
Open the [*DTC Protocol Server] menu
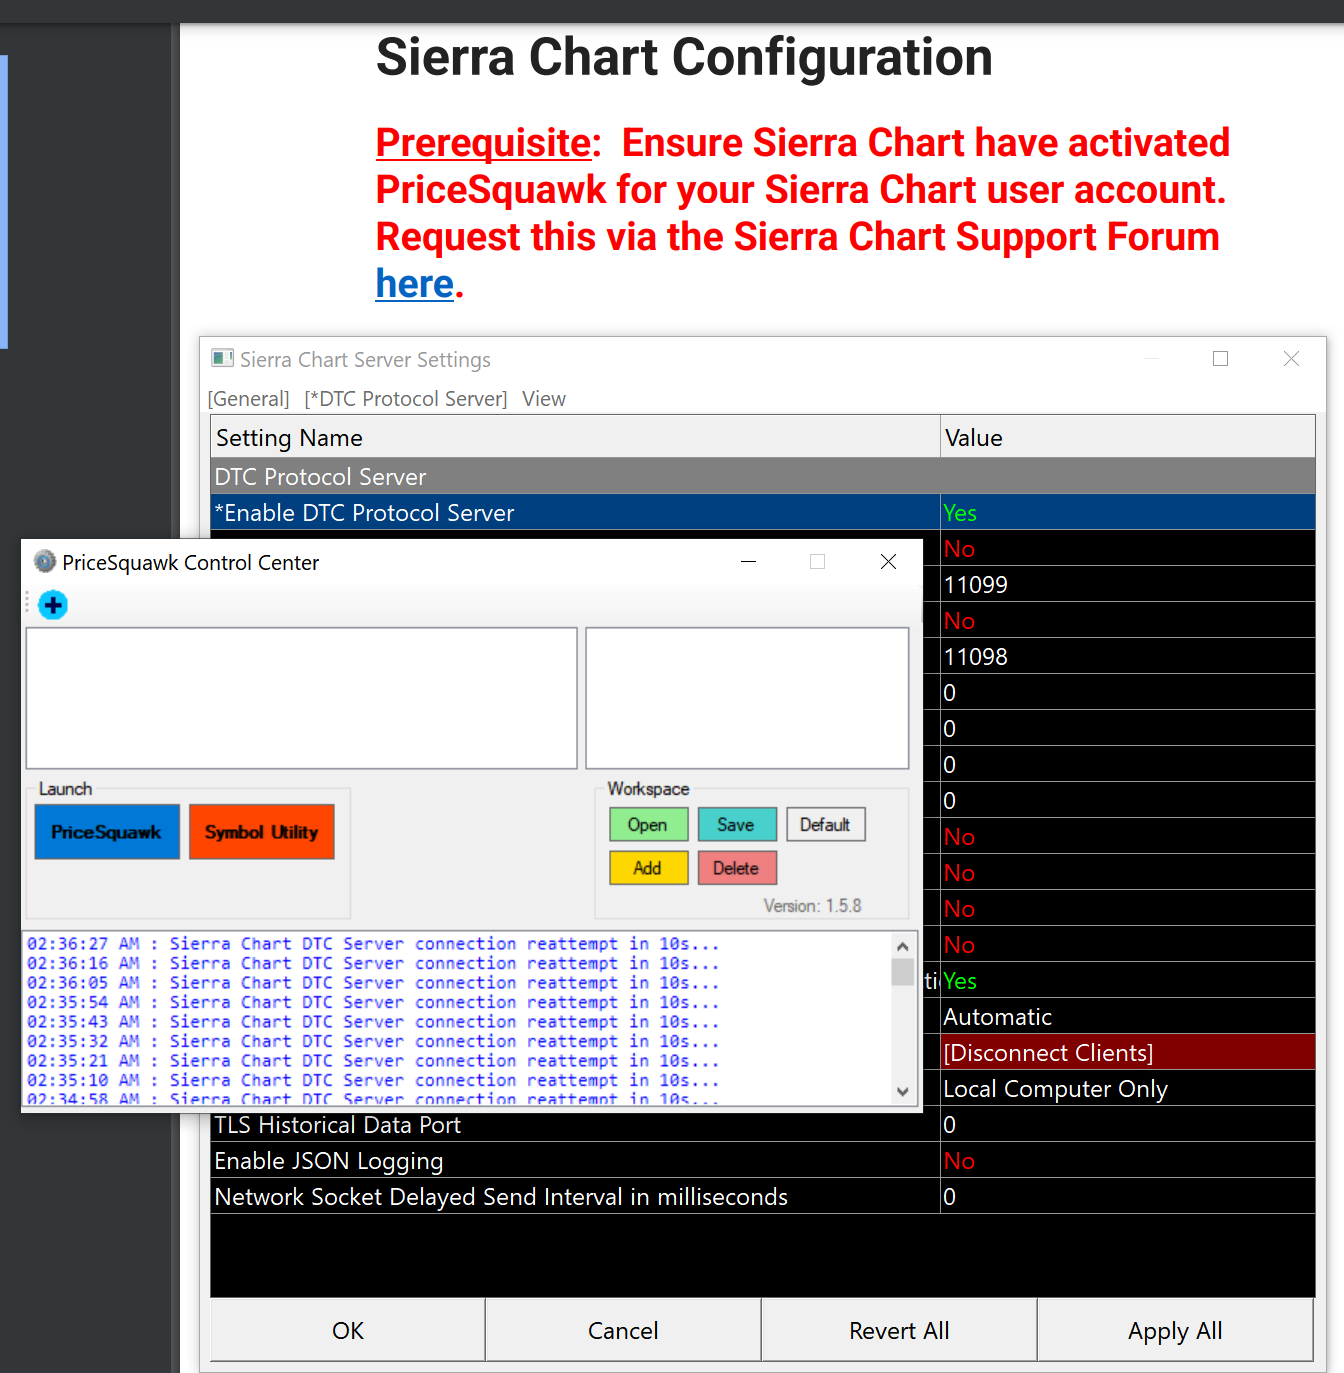406,399
